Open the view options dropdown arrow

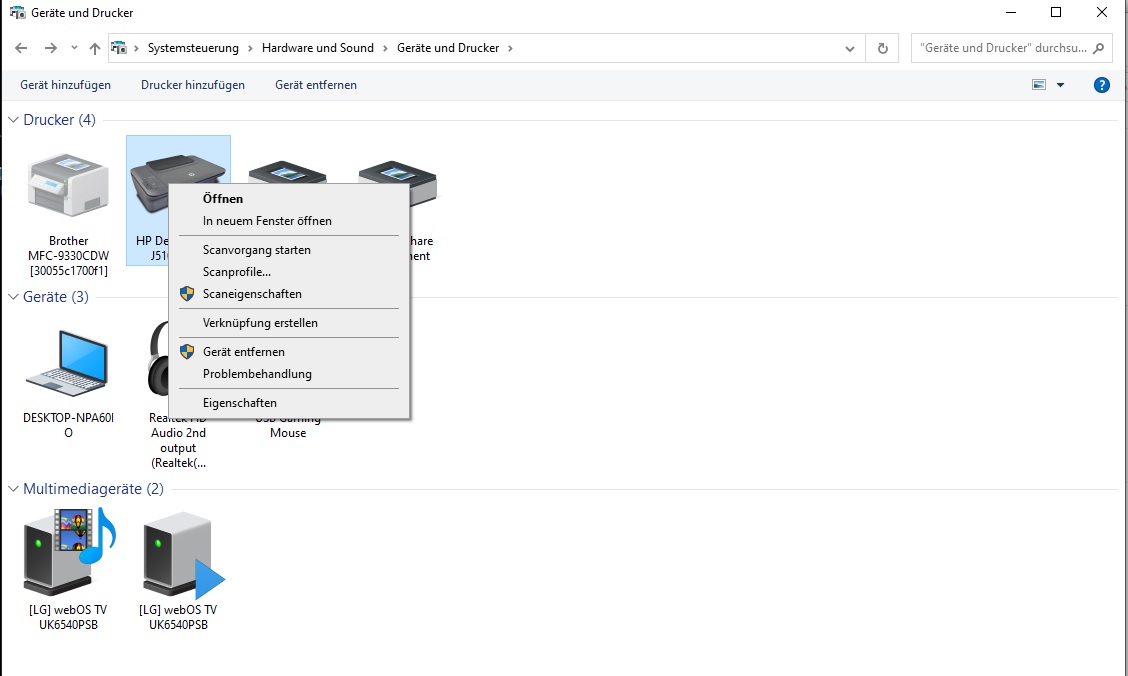(x=1060, y=85)
